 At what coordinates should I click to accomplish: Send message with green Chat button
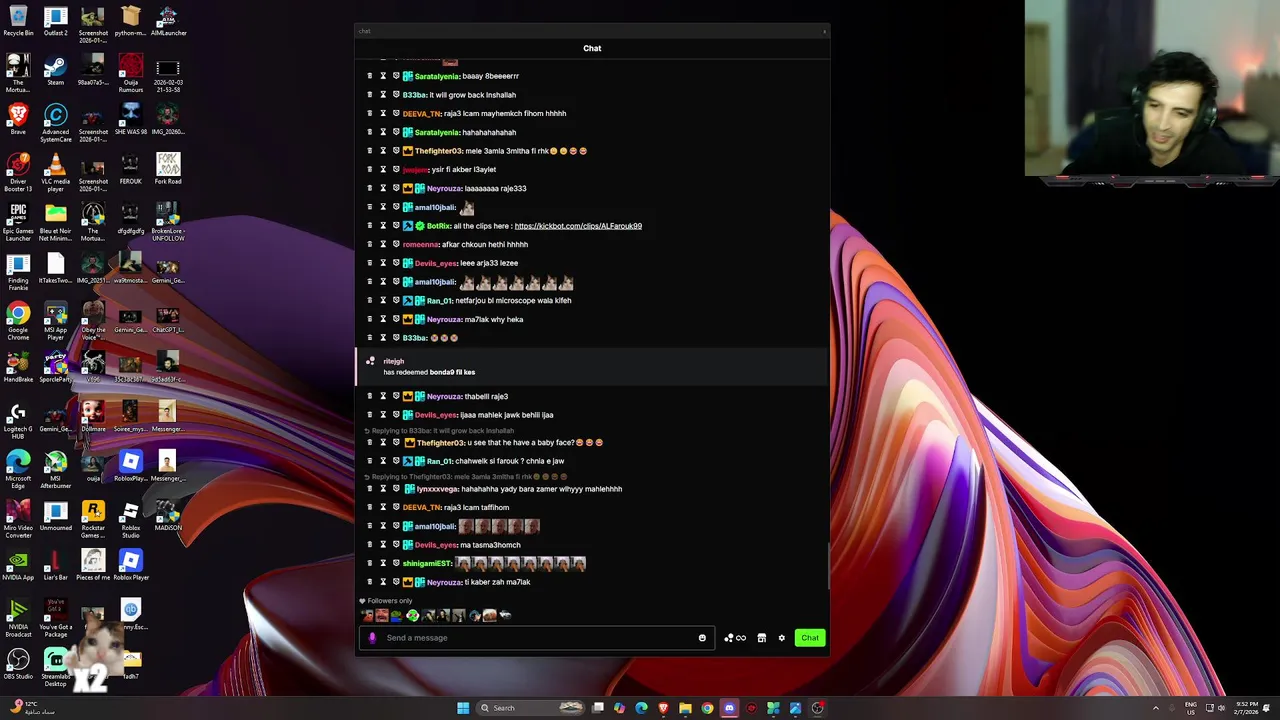pyautogui.click(x=810, y=638)
